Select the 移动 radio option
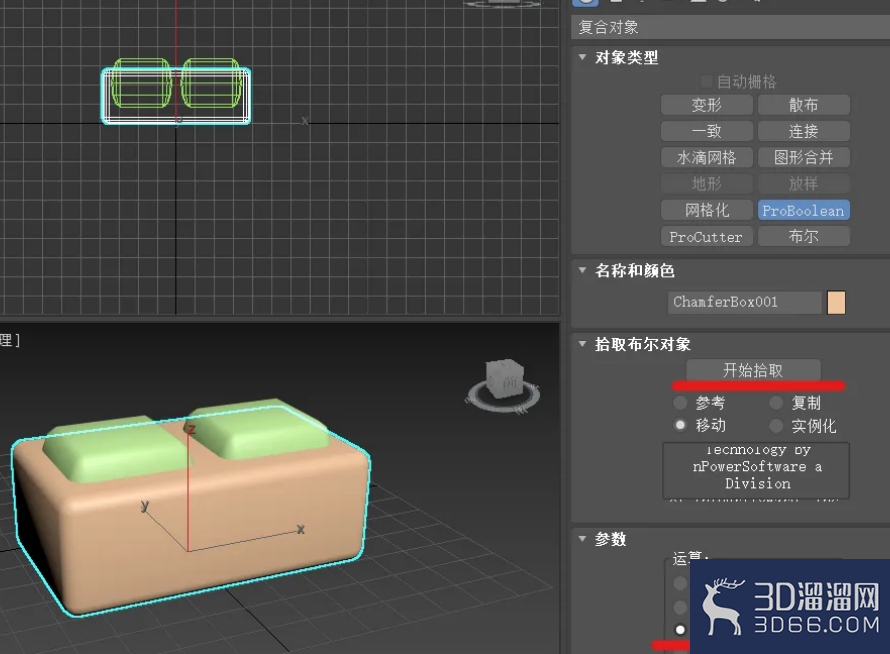This screenshot has height=654, width=890. [680, 425]
